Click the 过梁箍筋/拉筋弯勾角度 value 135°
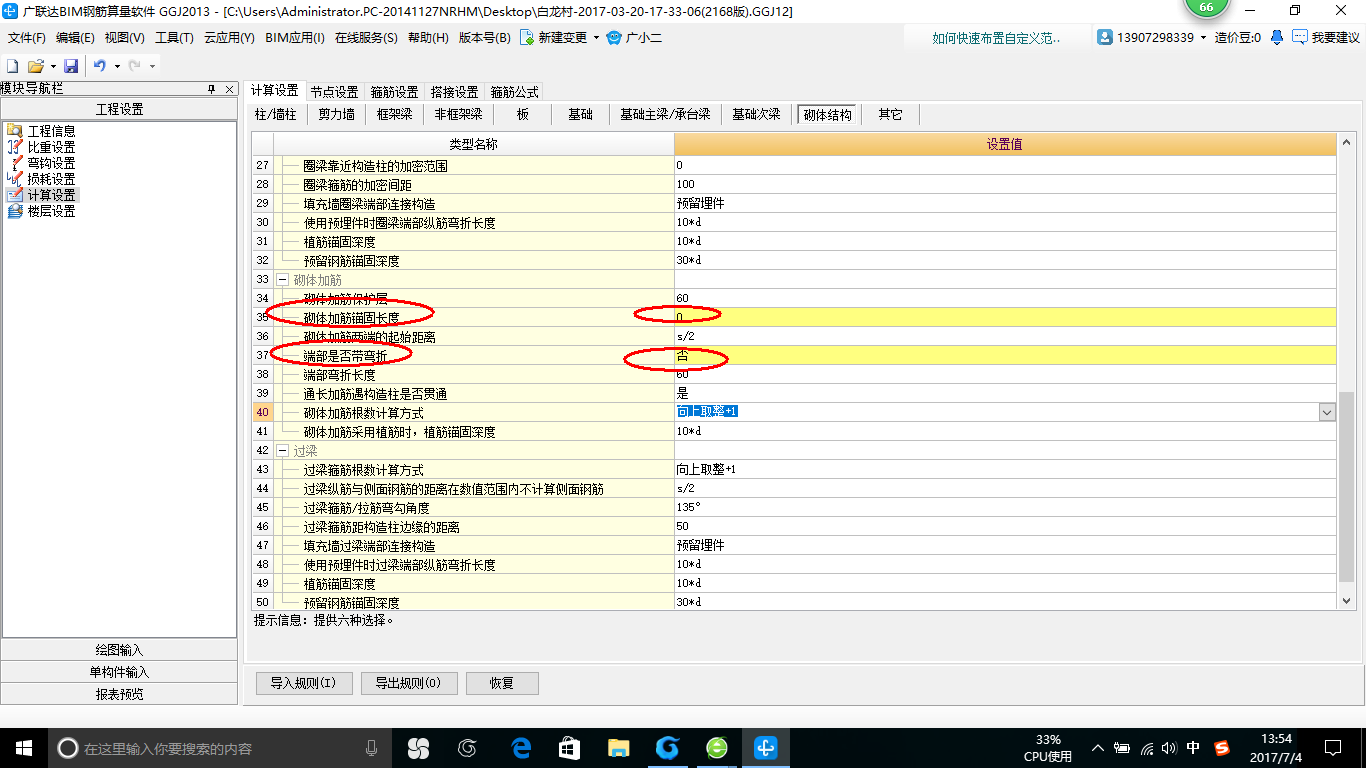 [689, 507]
